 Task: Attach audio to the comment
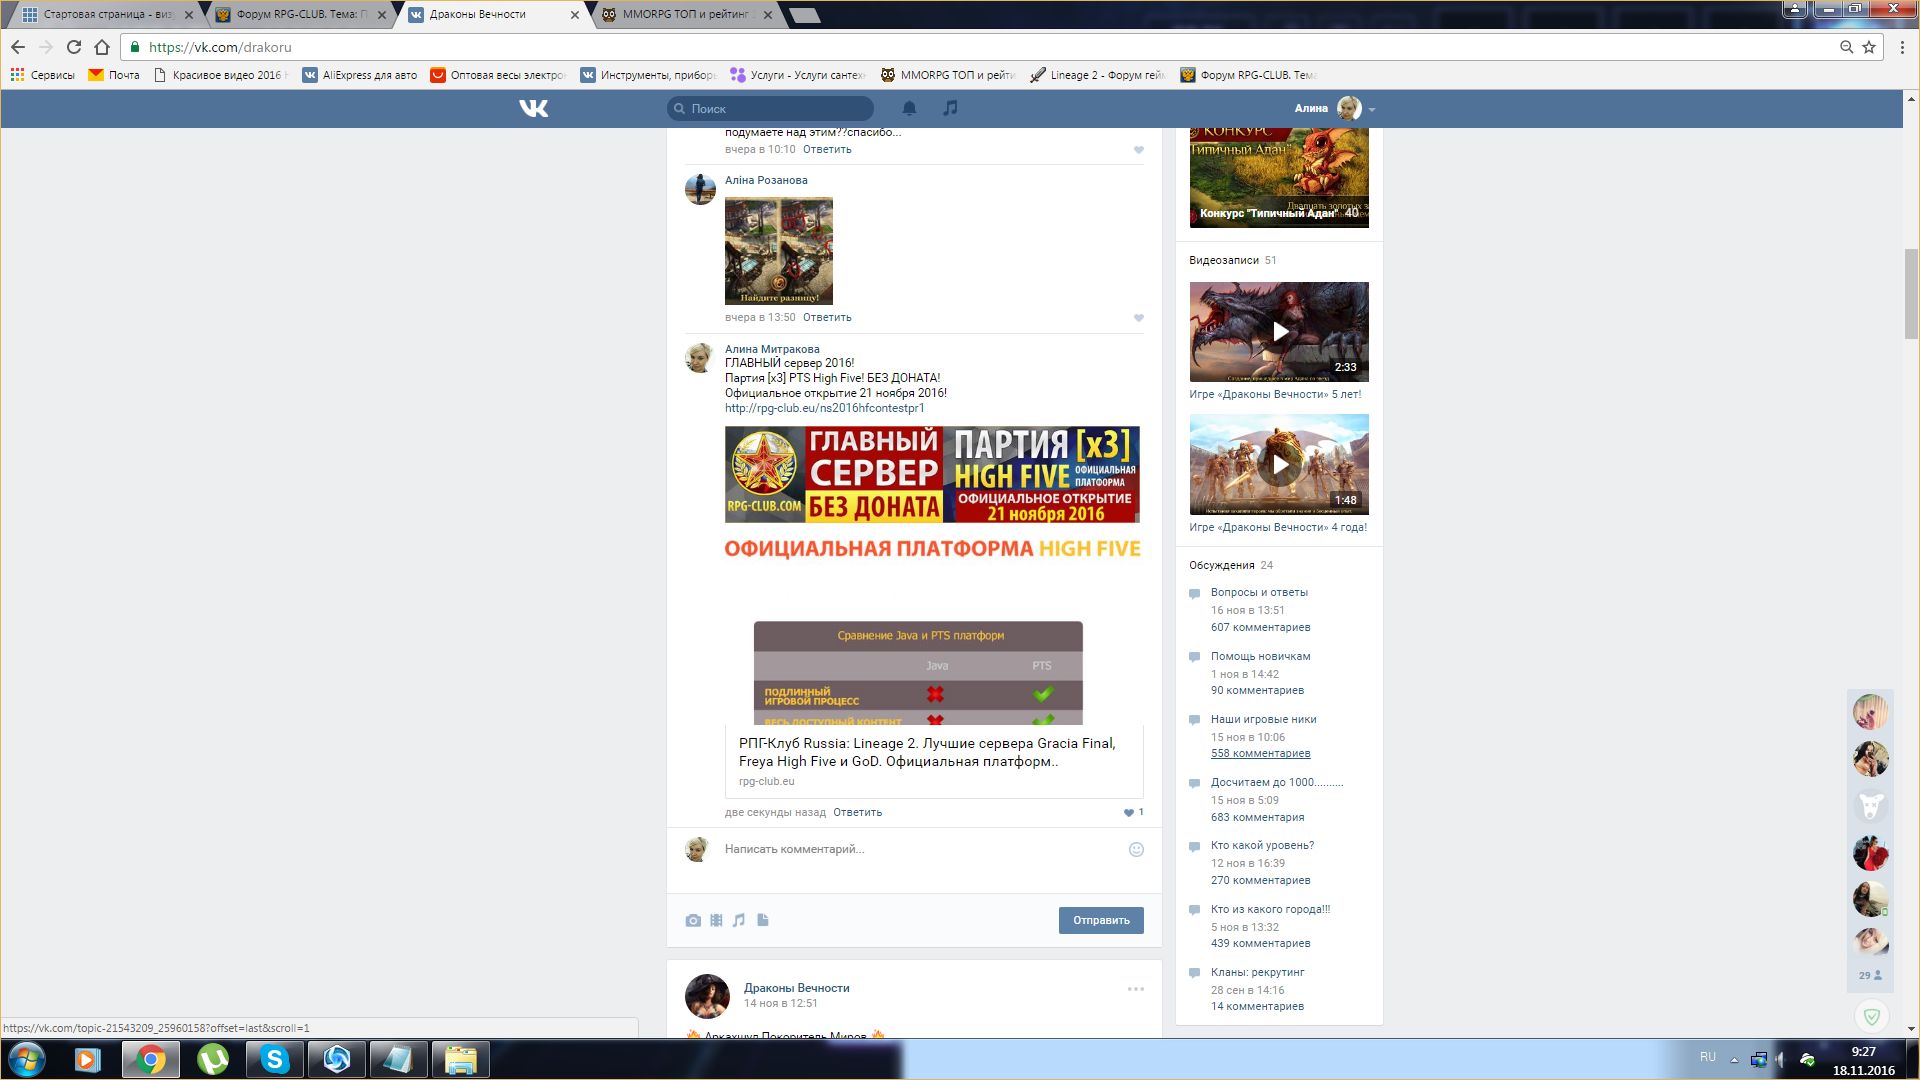(x=739, y=920)
